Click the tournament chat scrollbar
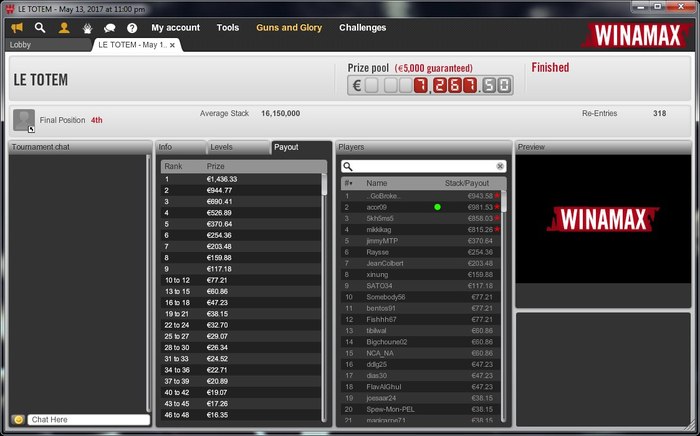 pos(148,283)
